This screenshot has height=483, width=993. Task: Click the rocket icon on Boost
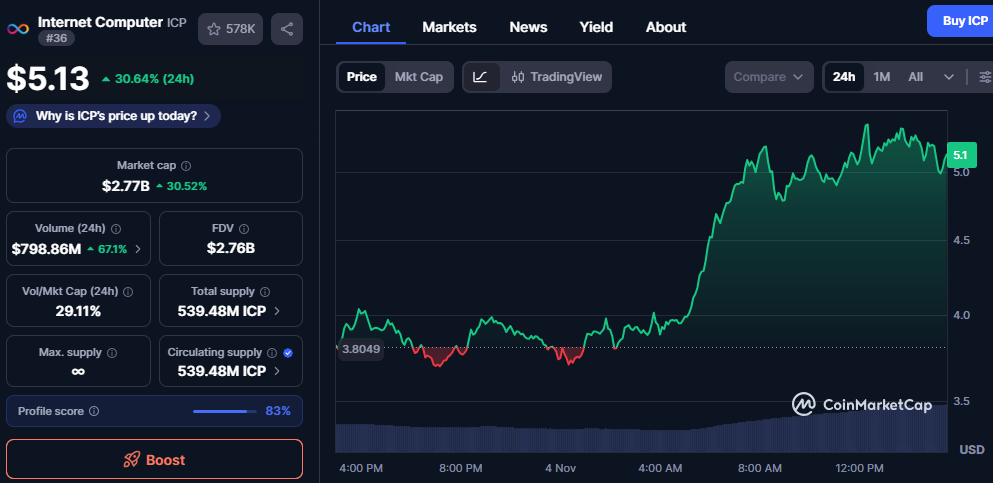tap(132, 460)
